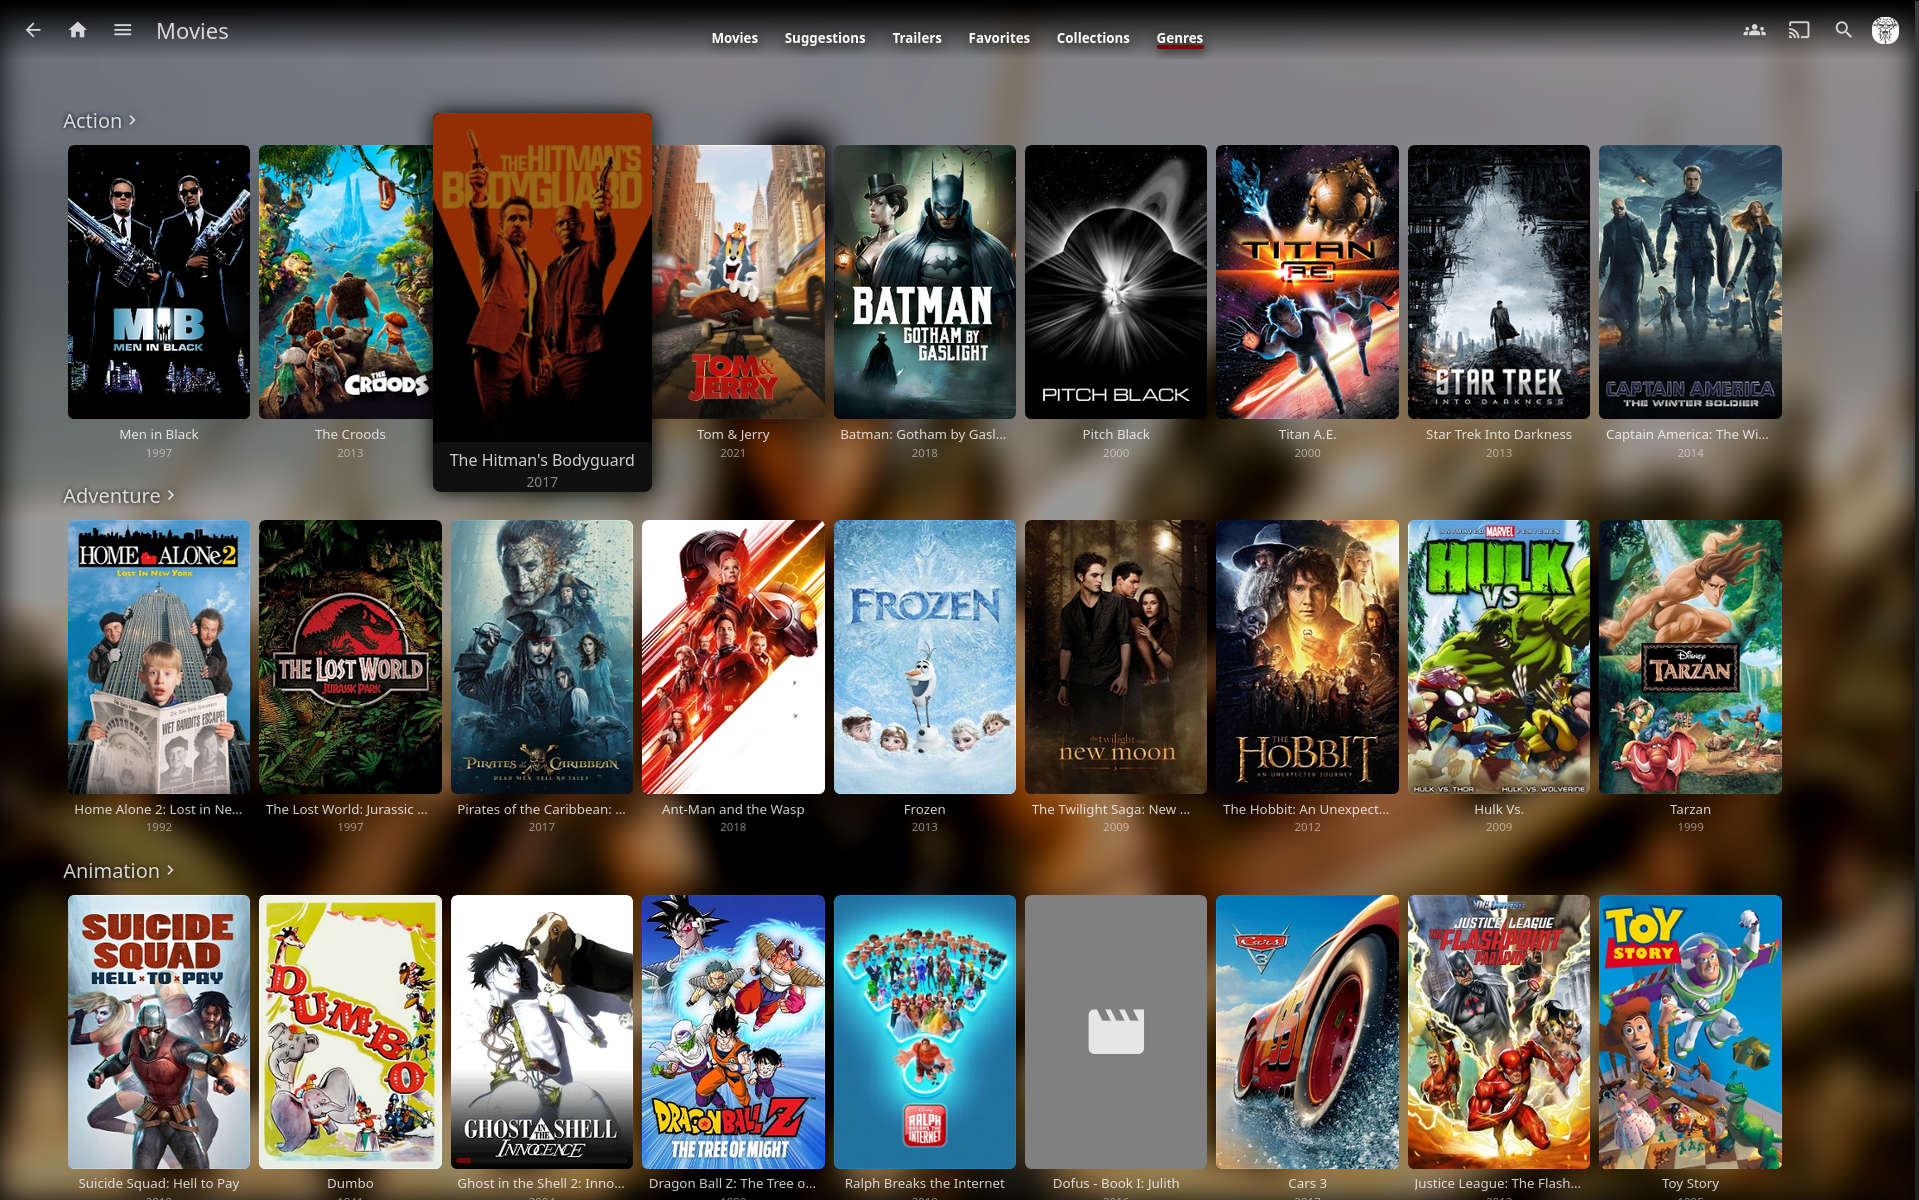Click the 'Tom & Jerry' title text
The height and width of the screenshot is (1200, 1919).
[733, 434]
